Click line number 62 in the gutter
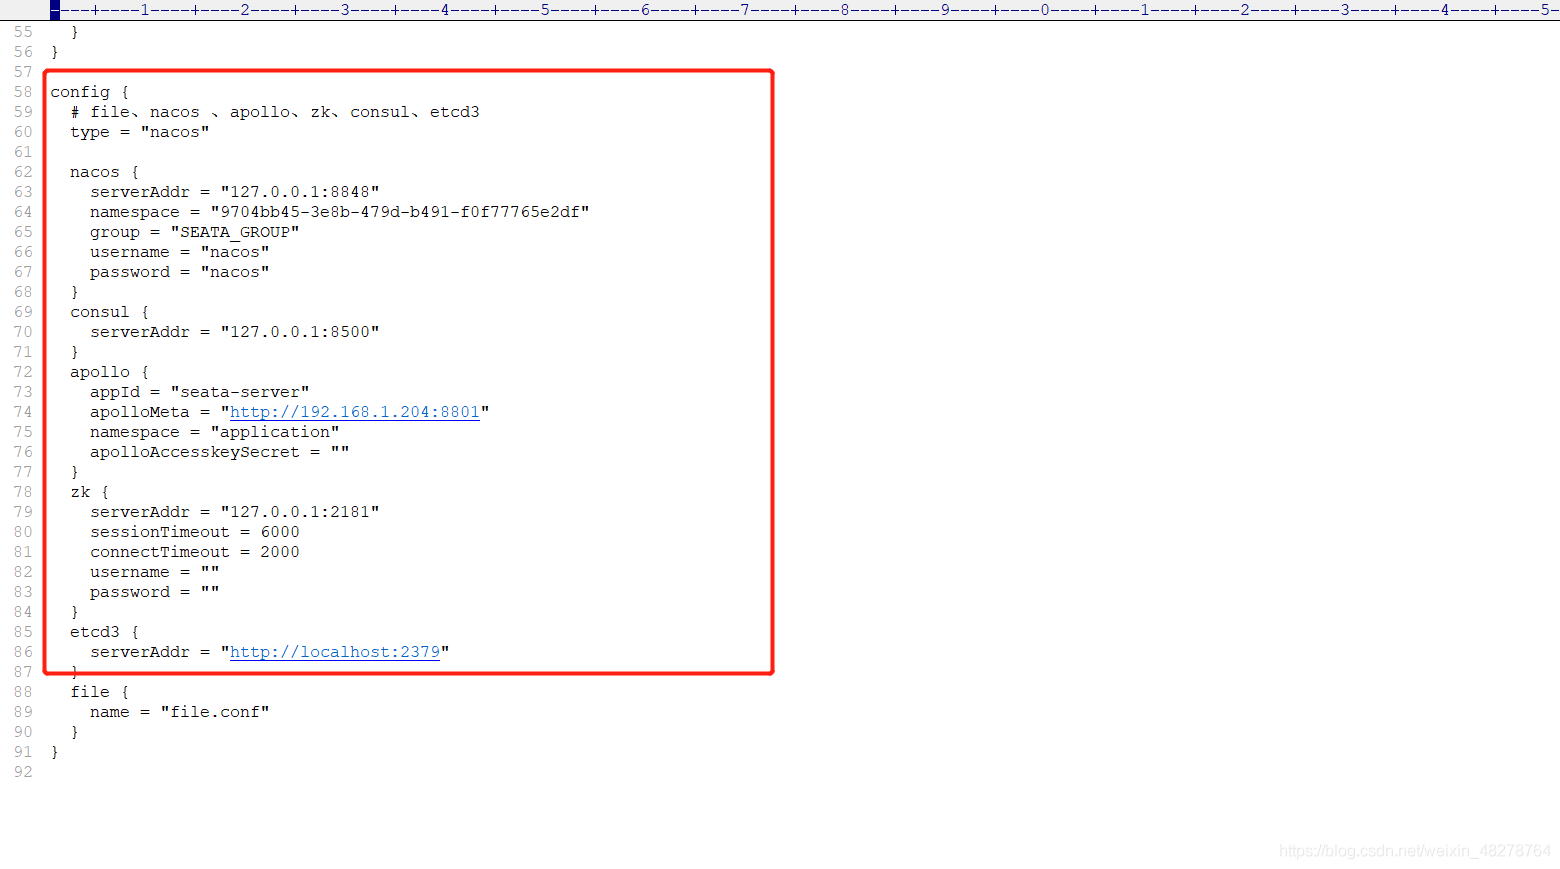Viewport: 1560px width, 869px height. [23, 172]
